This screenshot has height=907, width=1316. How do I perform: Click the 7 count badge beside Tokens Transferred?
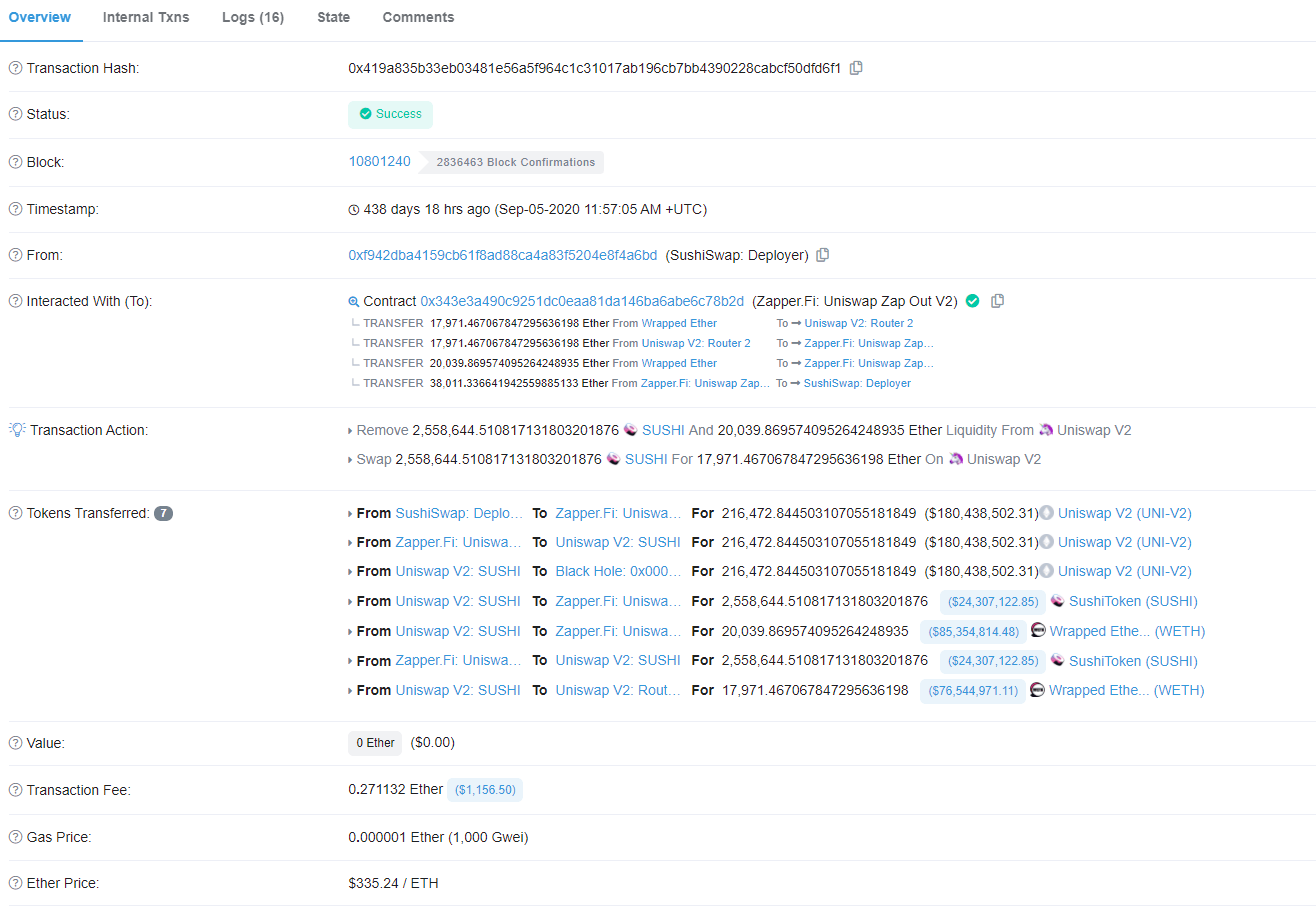coord(163,513)
